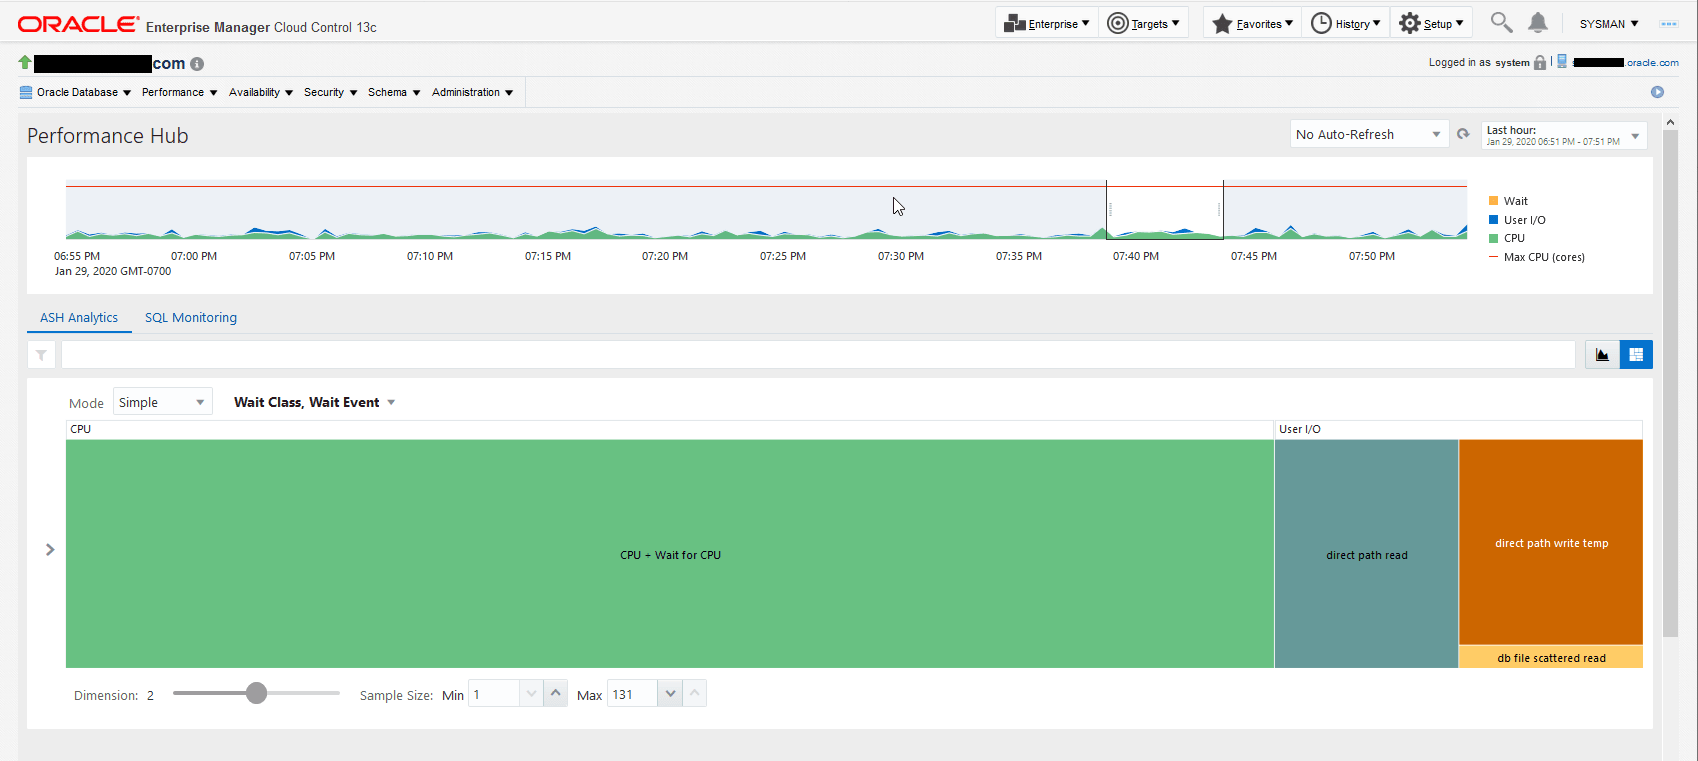The height and width of the screenshot is (761, 1698).
Task: Click the Wait legend orange swatch
Action: click(x=1493, y=201)
